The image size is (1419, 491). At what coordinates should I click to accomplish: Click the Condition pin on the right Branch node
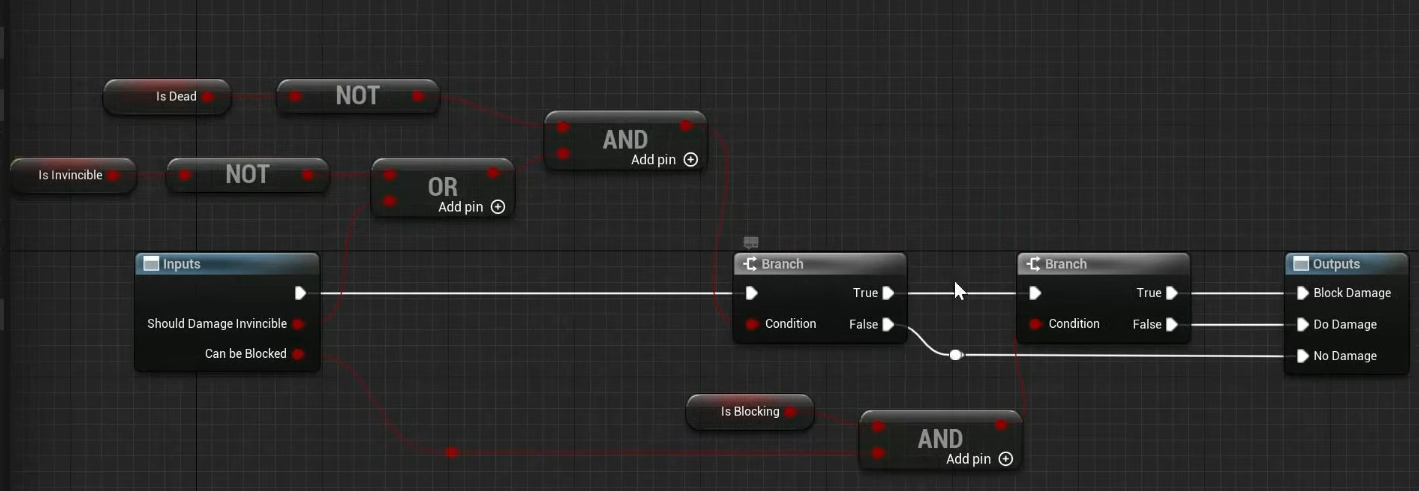tap(1036, 324)
